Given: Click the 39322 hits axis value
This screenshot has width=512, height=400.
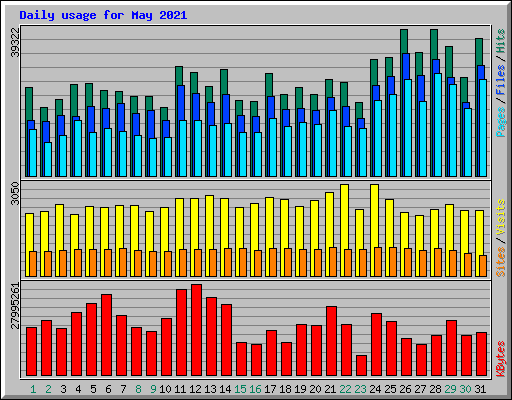Looking at the screenshot, I should tap(15, 42).
